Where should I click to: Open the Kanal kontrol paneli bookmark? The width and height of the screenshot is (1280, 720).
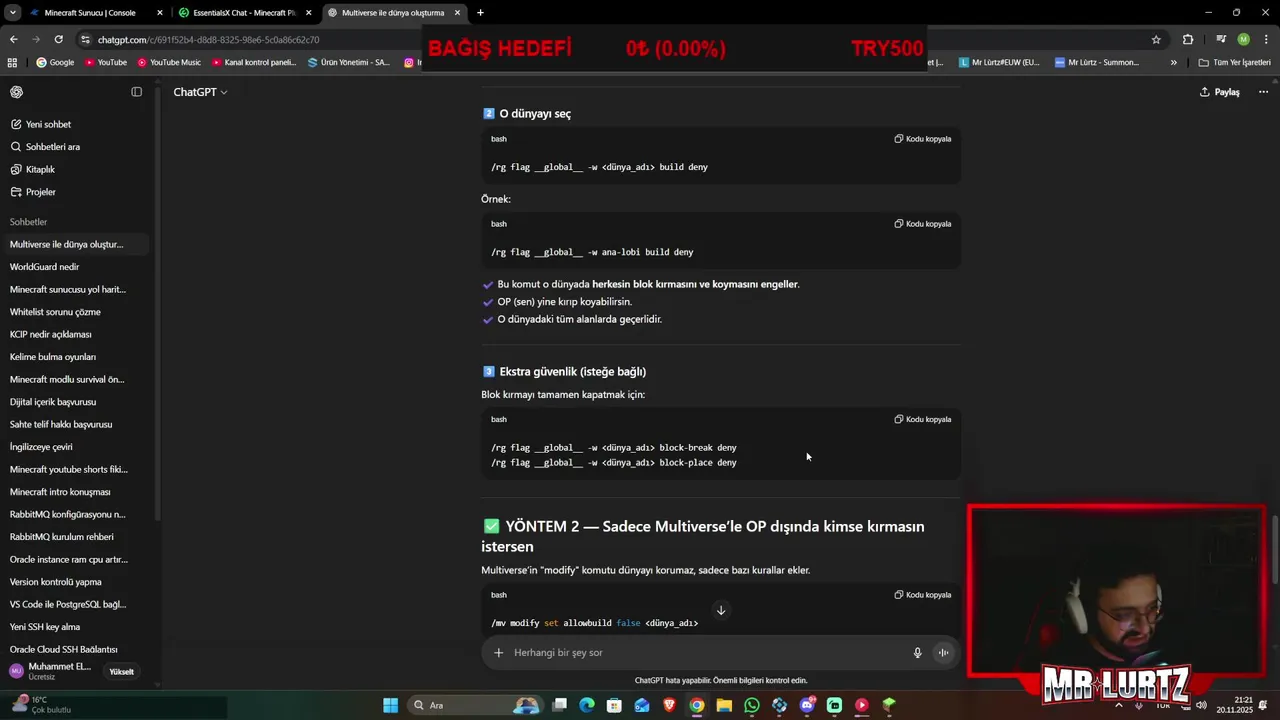tap(254, 62)
